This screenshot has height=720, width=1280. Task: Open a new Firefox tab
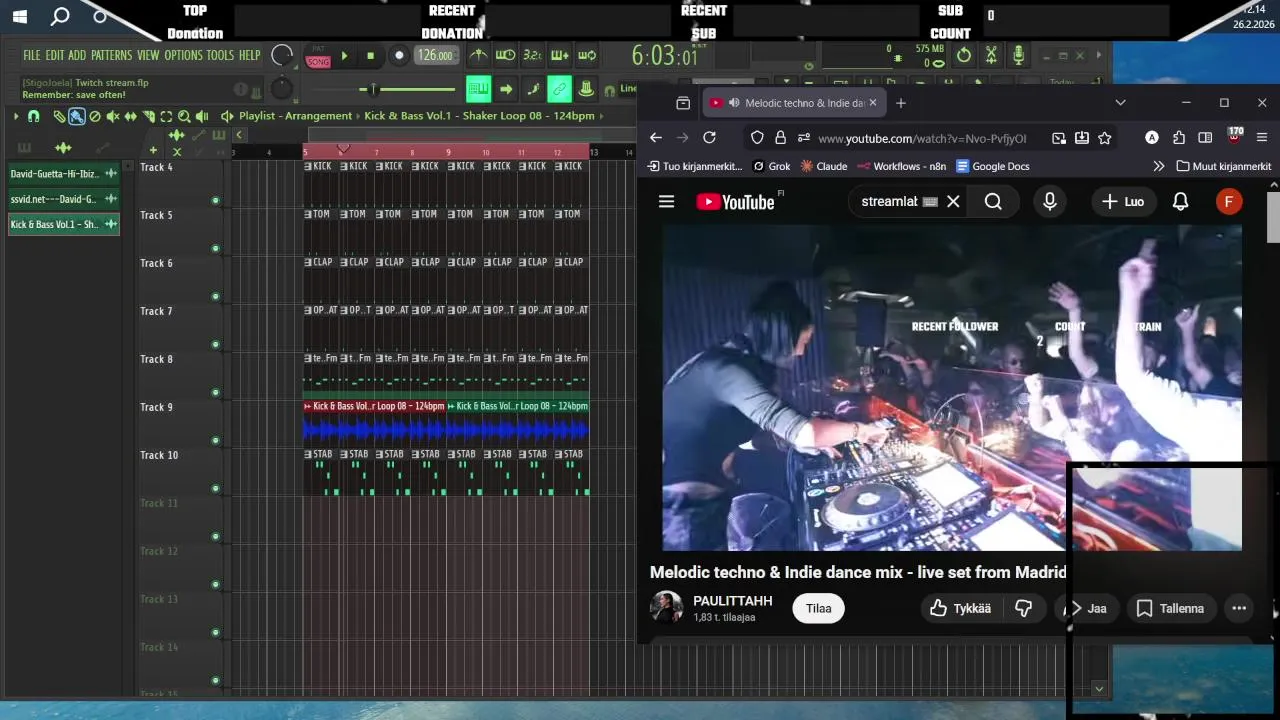click(x=900, y=102)
